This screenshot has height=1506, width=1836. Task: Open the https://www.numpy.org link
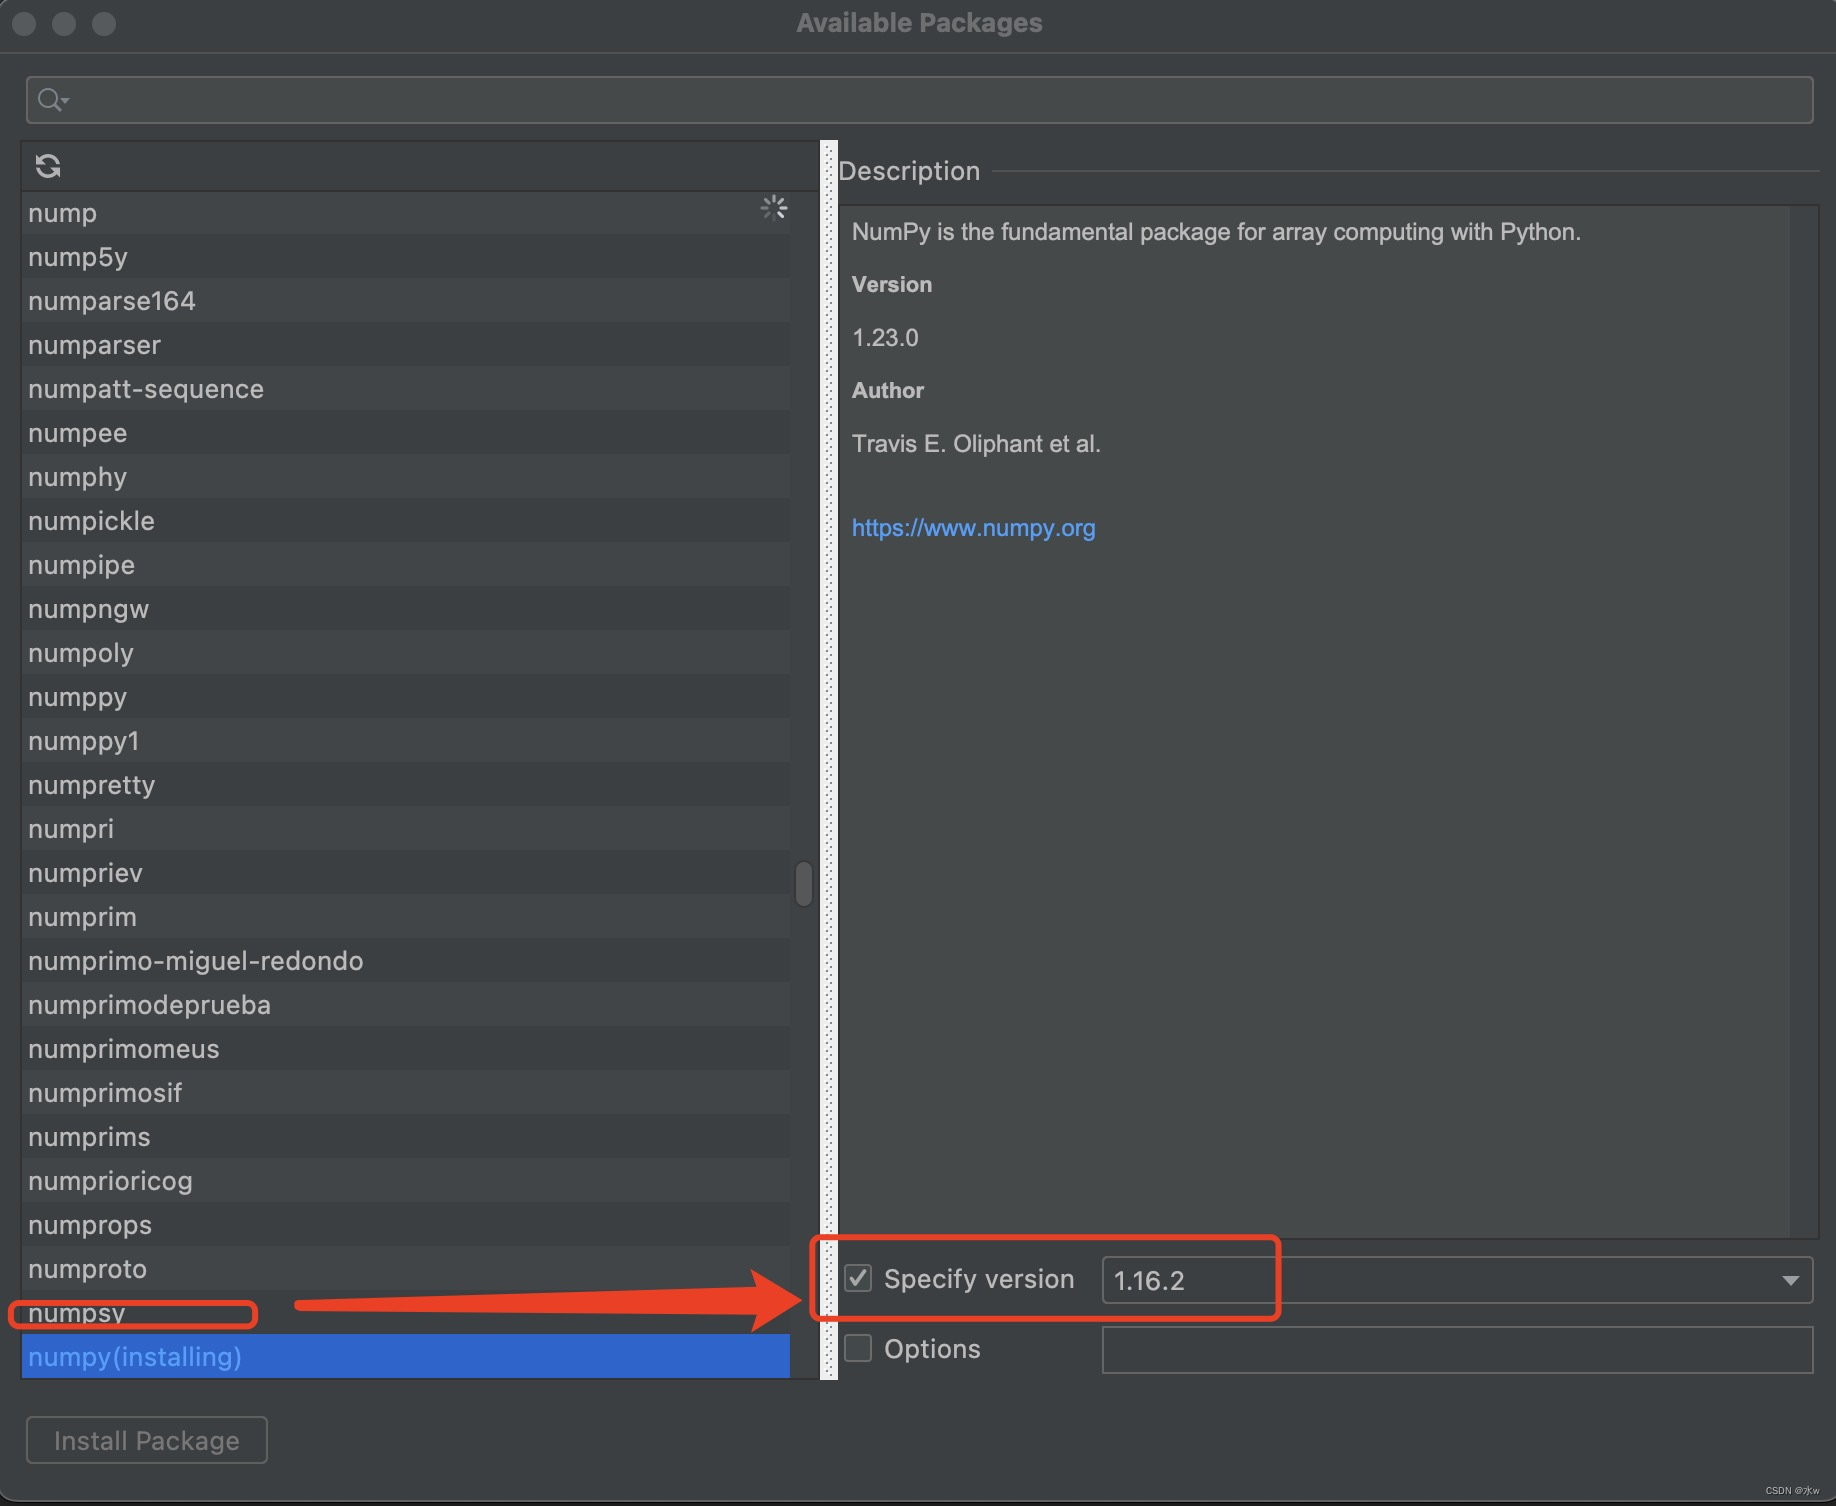(973, 528)
